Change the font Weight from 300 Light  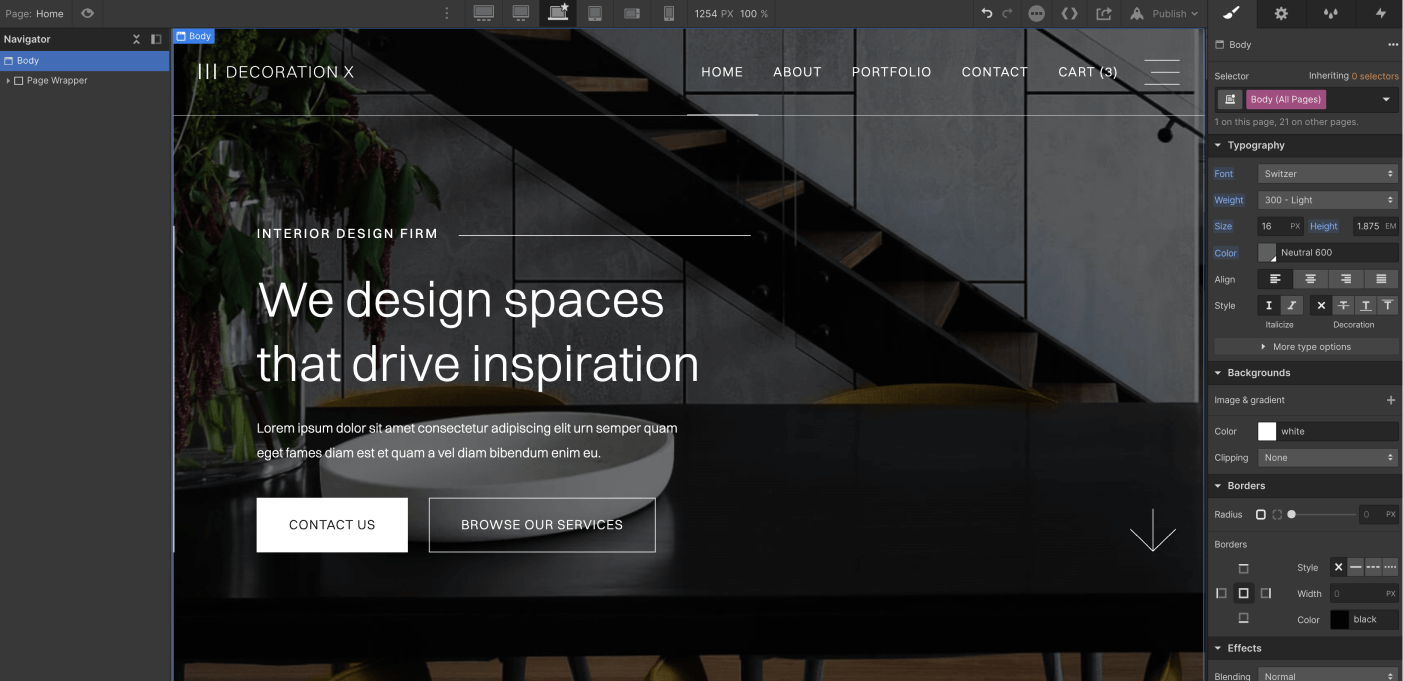[x=1327, y=199]
